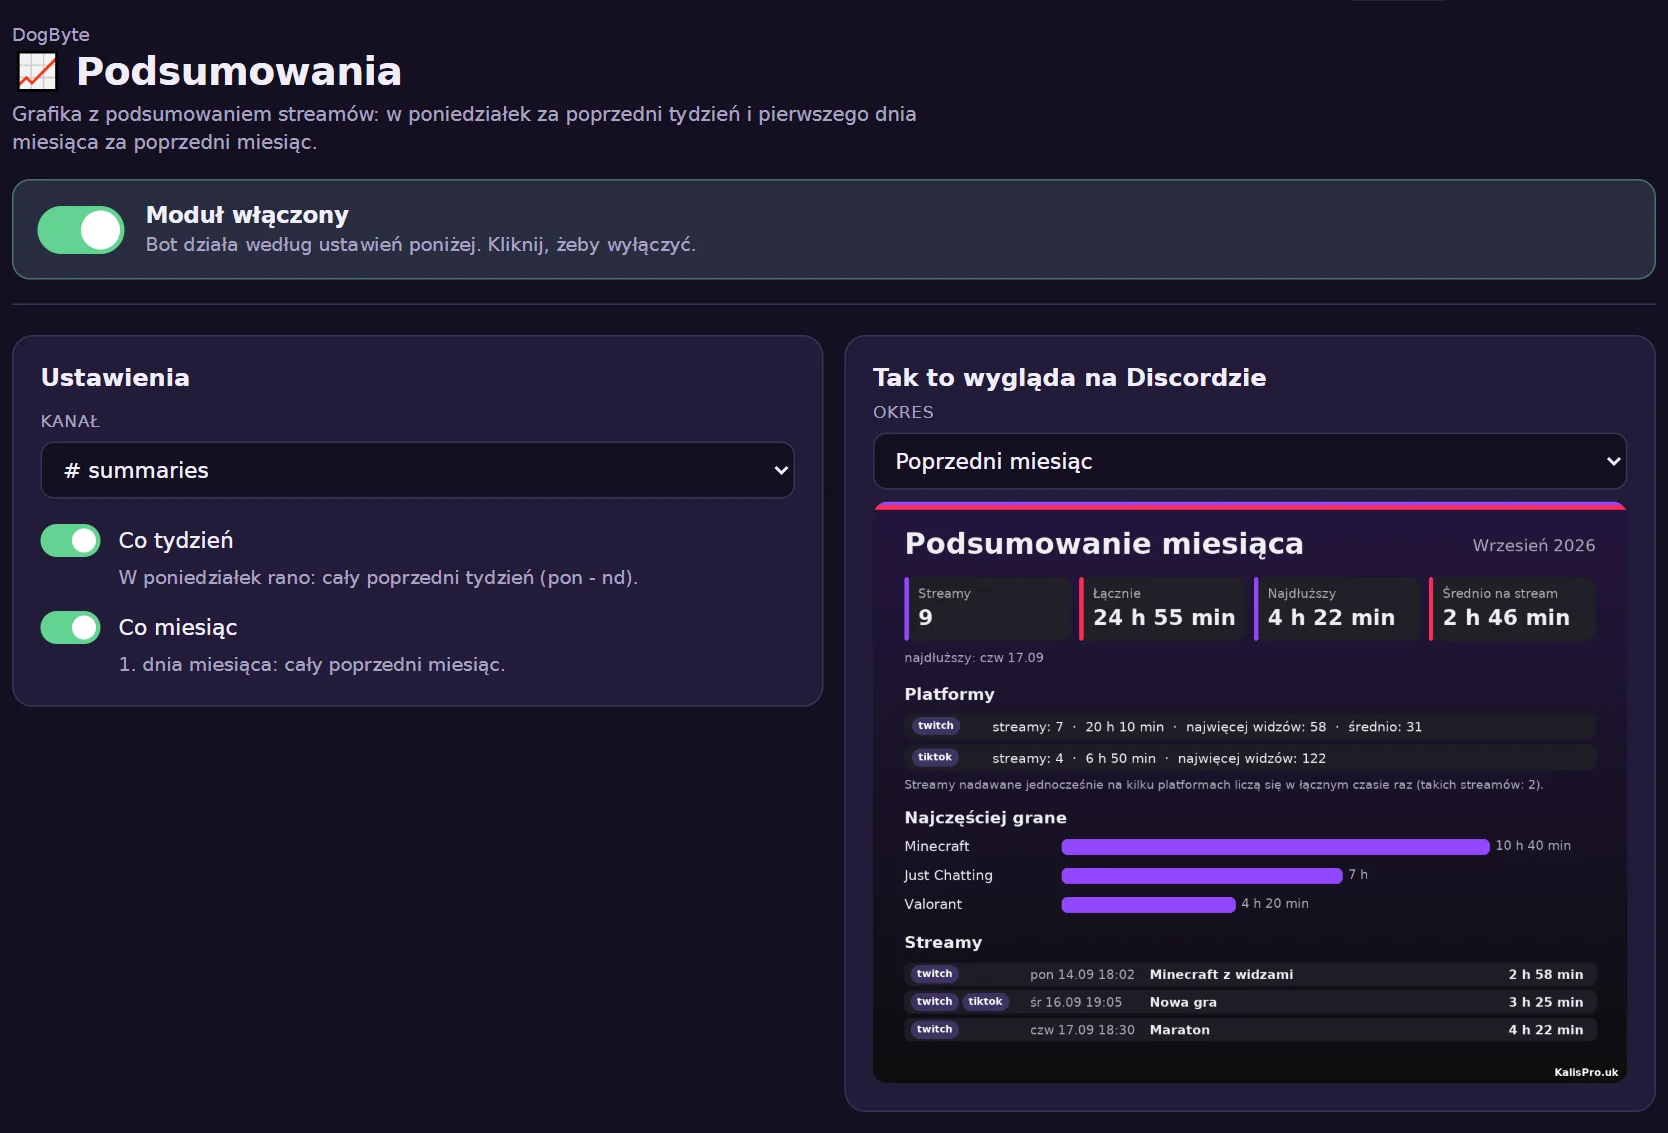The image size is (1668, 1133).
Task: Click the Wrzesień 2026 date label
Action: click(x=1533, y=545)
